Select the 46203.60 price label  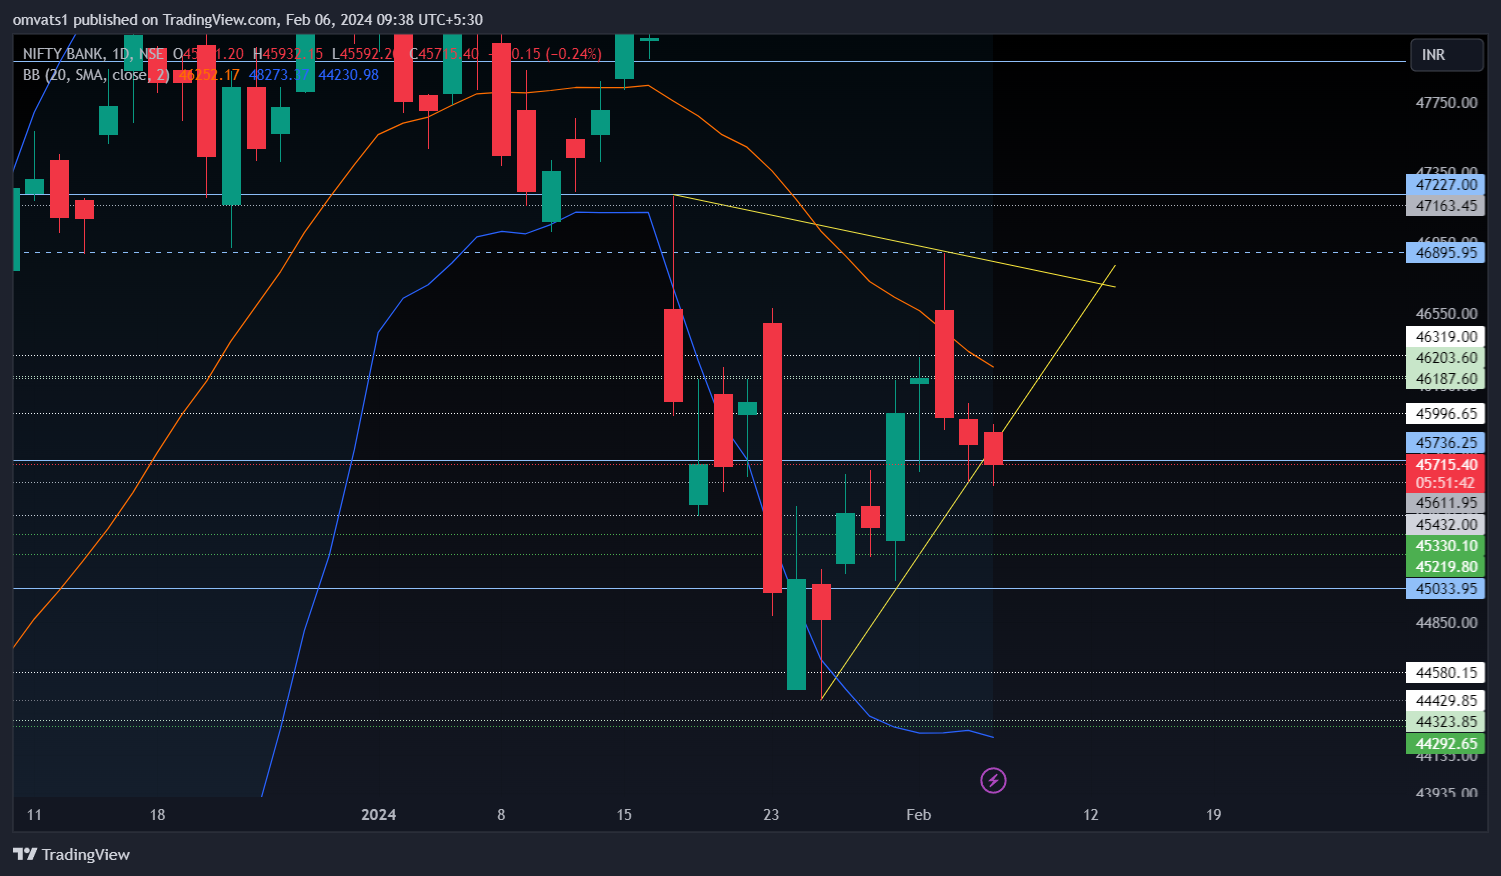click(1445, 358)
